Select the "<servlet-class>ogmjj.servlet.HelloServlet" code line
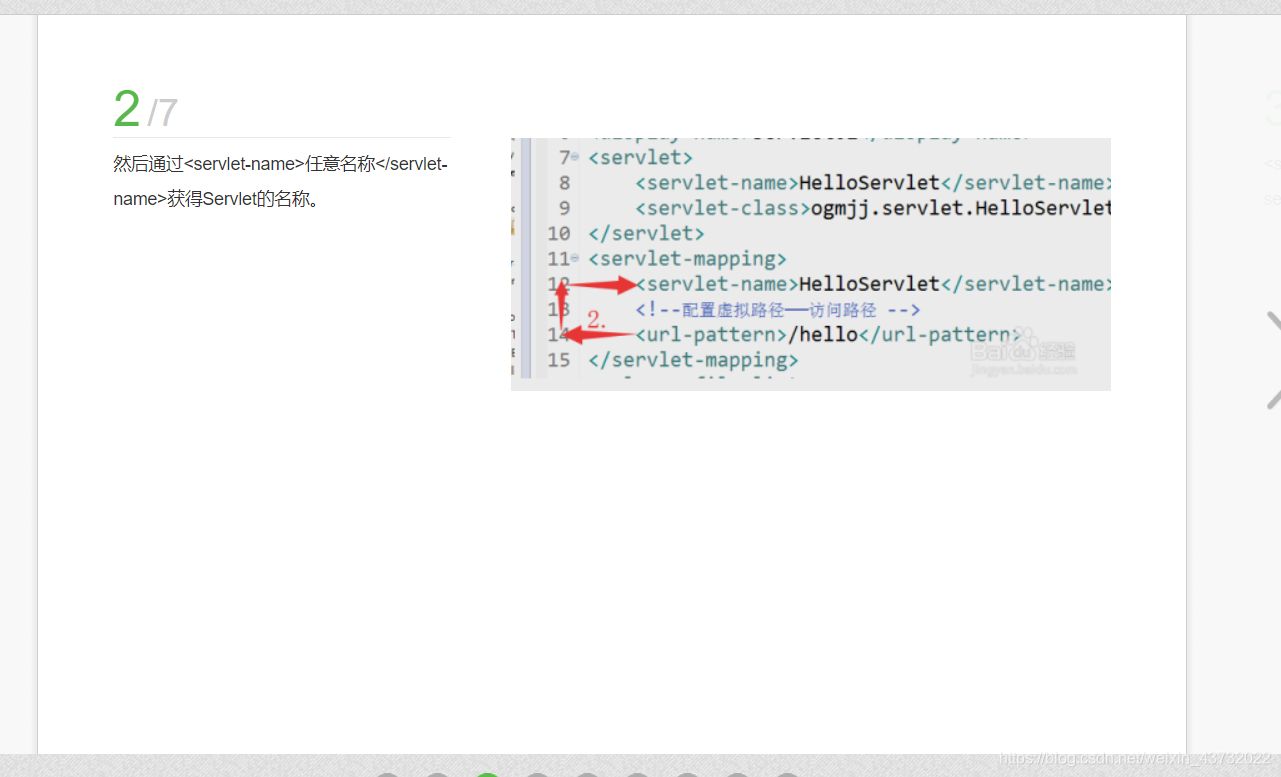1281x777 pixels. pos(872,208)
